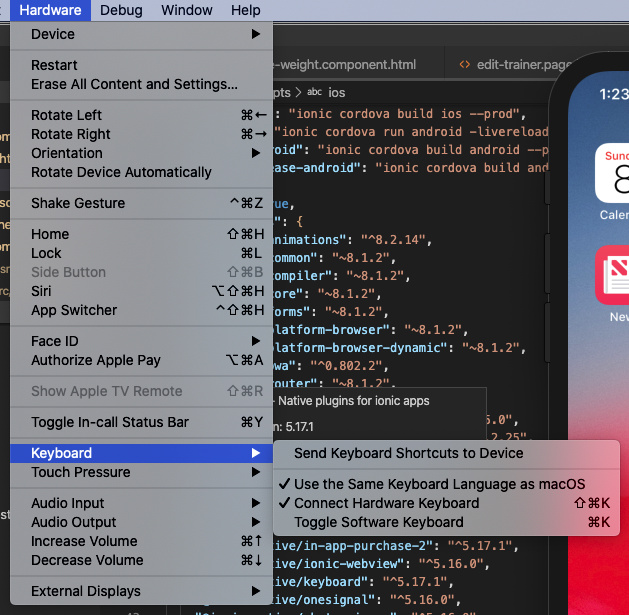Click the html file icon on edit-trainer tab
This screenshot has width=629, height=615.
point(465,65)
